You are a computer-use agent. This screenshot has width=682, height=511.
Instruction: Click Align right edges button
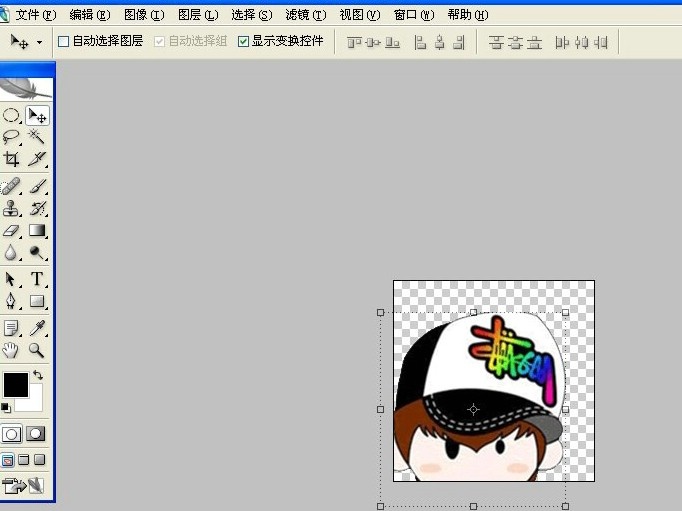tap(459, 43)
